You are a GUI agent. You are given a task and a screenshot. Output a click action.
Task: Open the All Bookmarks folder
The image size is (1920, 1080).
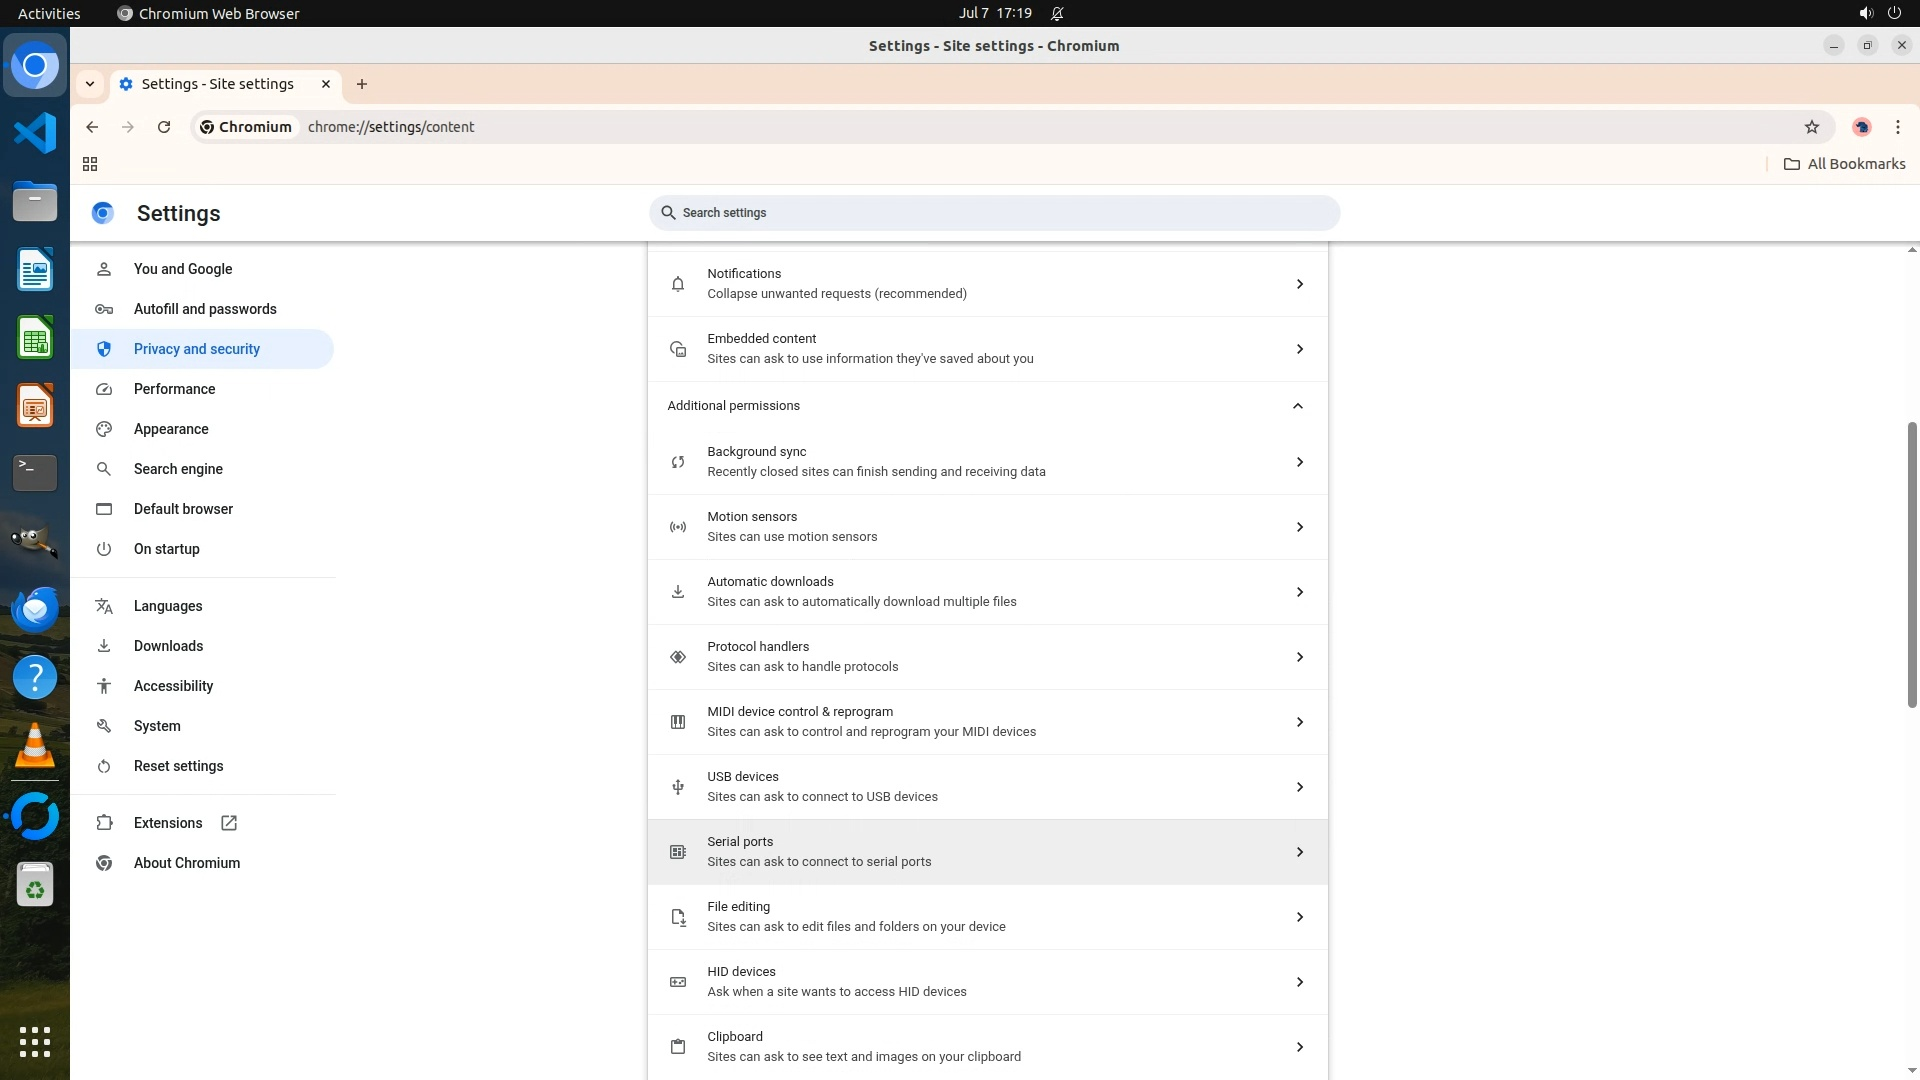pos(1845,164)
